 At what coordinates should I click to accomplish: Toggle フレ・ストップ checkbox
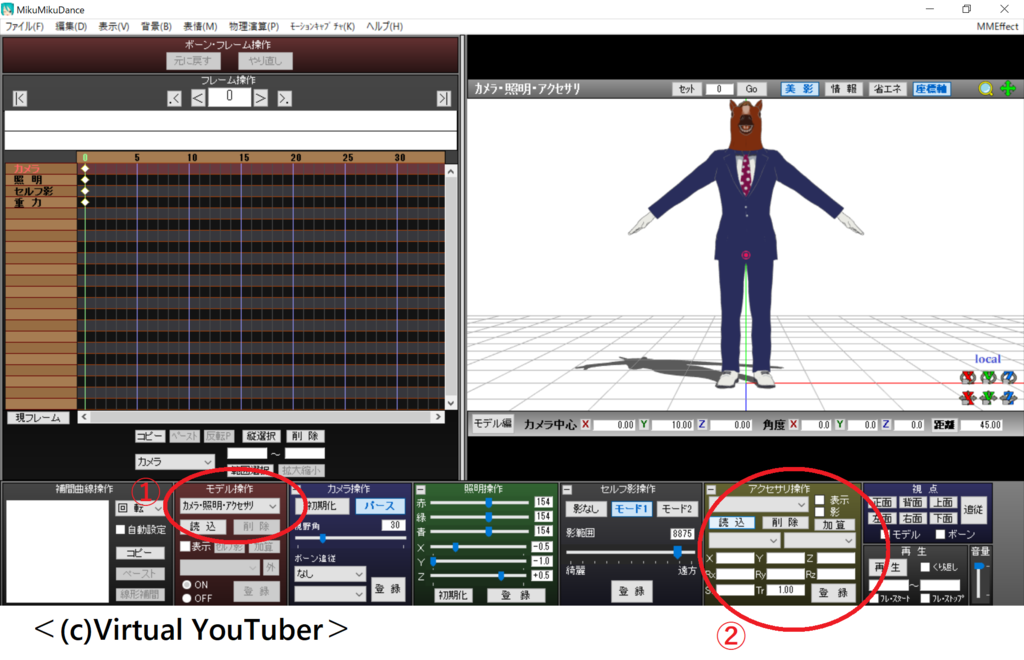[x=925, y=598]
